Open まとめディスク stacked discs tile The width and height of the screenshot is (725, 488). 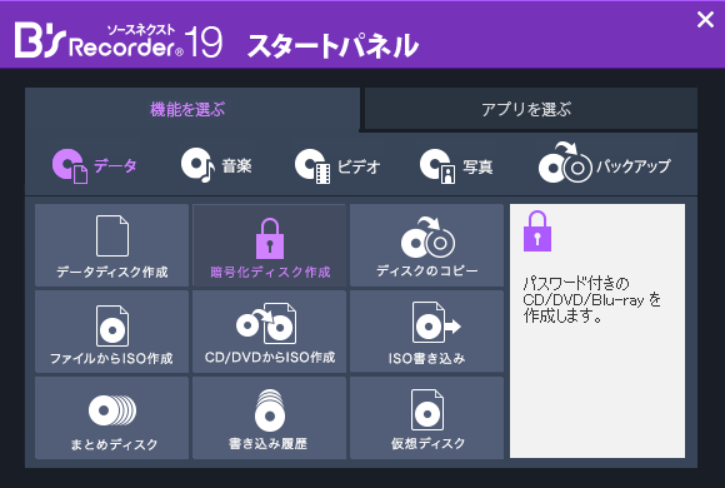click(x=112, y=418)
